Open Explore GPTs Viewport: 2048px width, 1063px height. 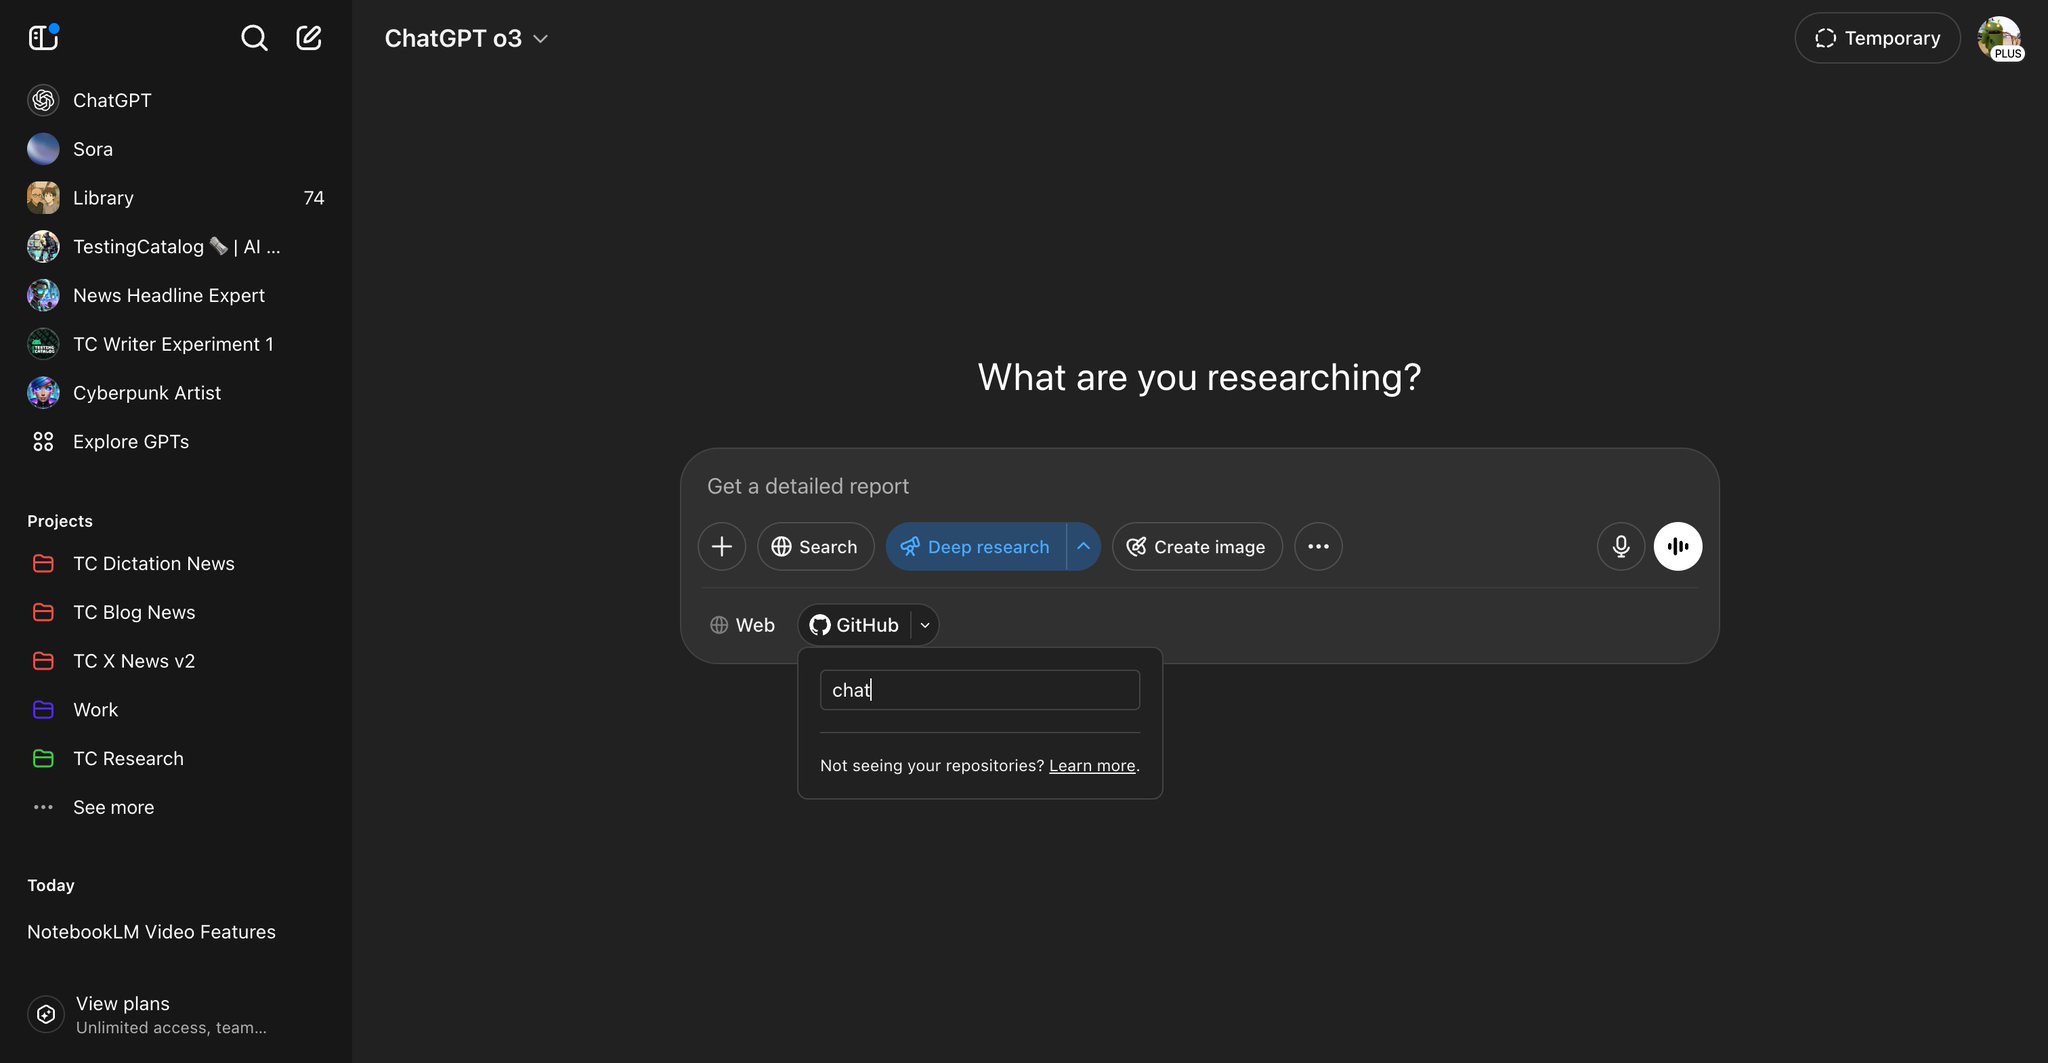tap(176, 442)
